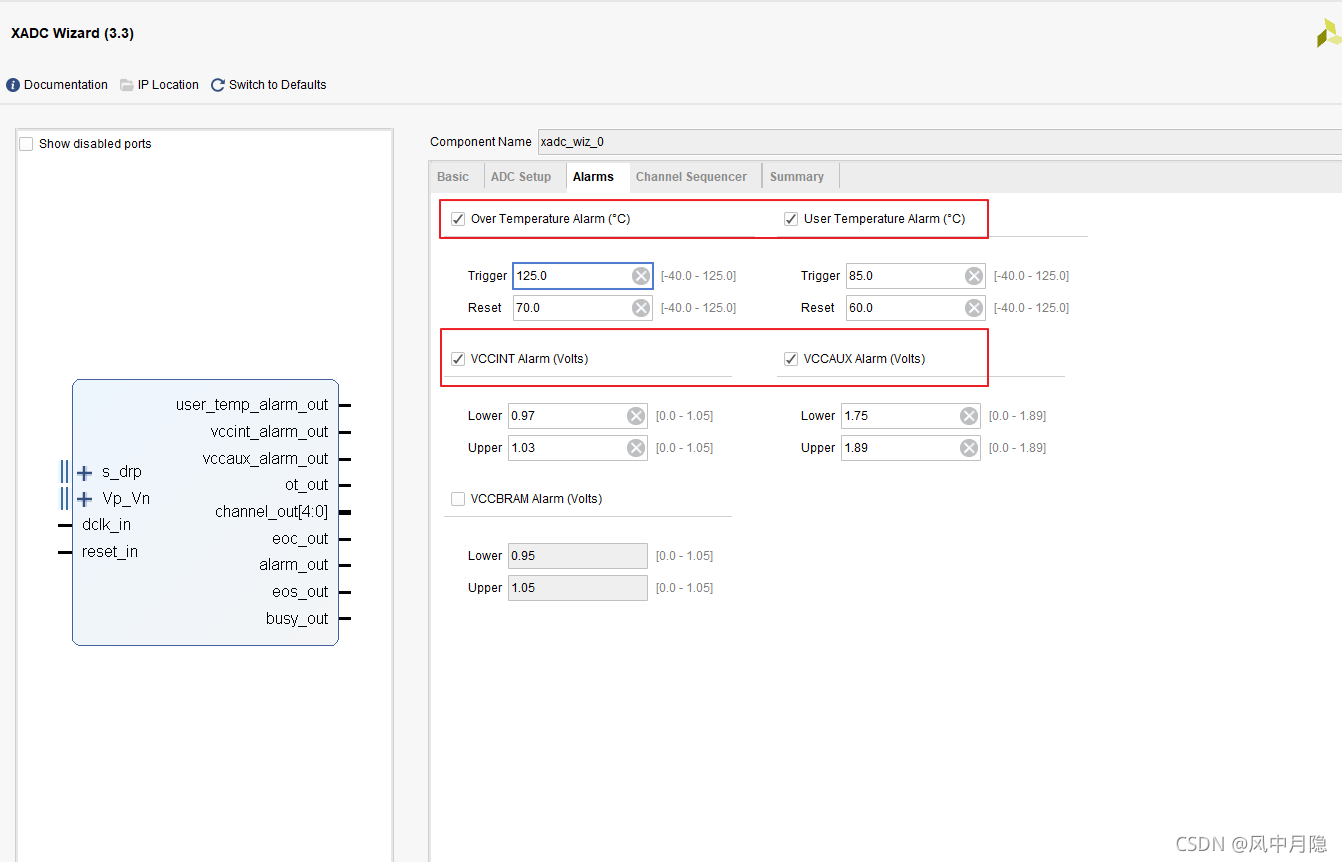Viewport: 1342px width, 862px height.
Task: Click the Component Name field
Action: click(940, 142)
